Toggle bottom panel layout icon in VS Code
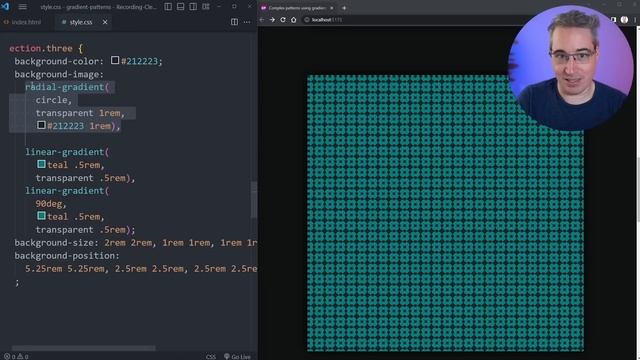640x360 pixels. tap(180, 7)
